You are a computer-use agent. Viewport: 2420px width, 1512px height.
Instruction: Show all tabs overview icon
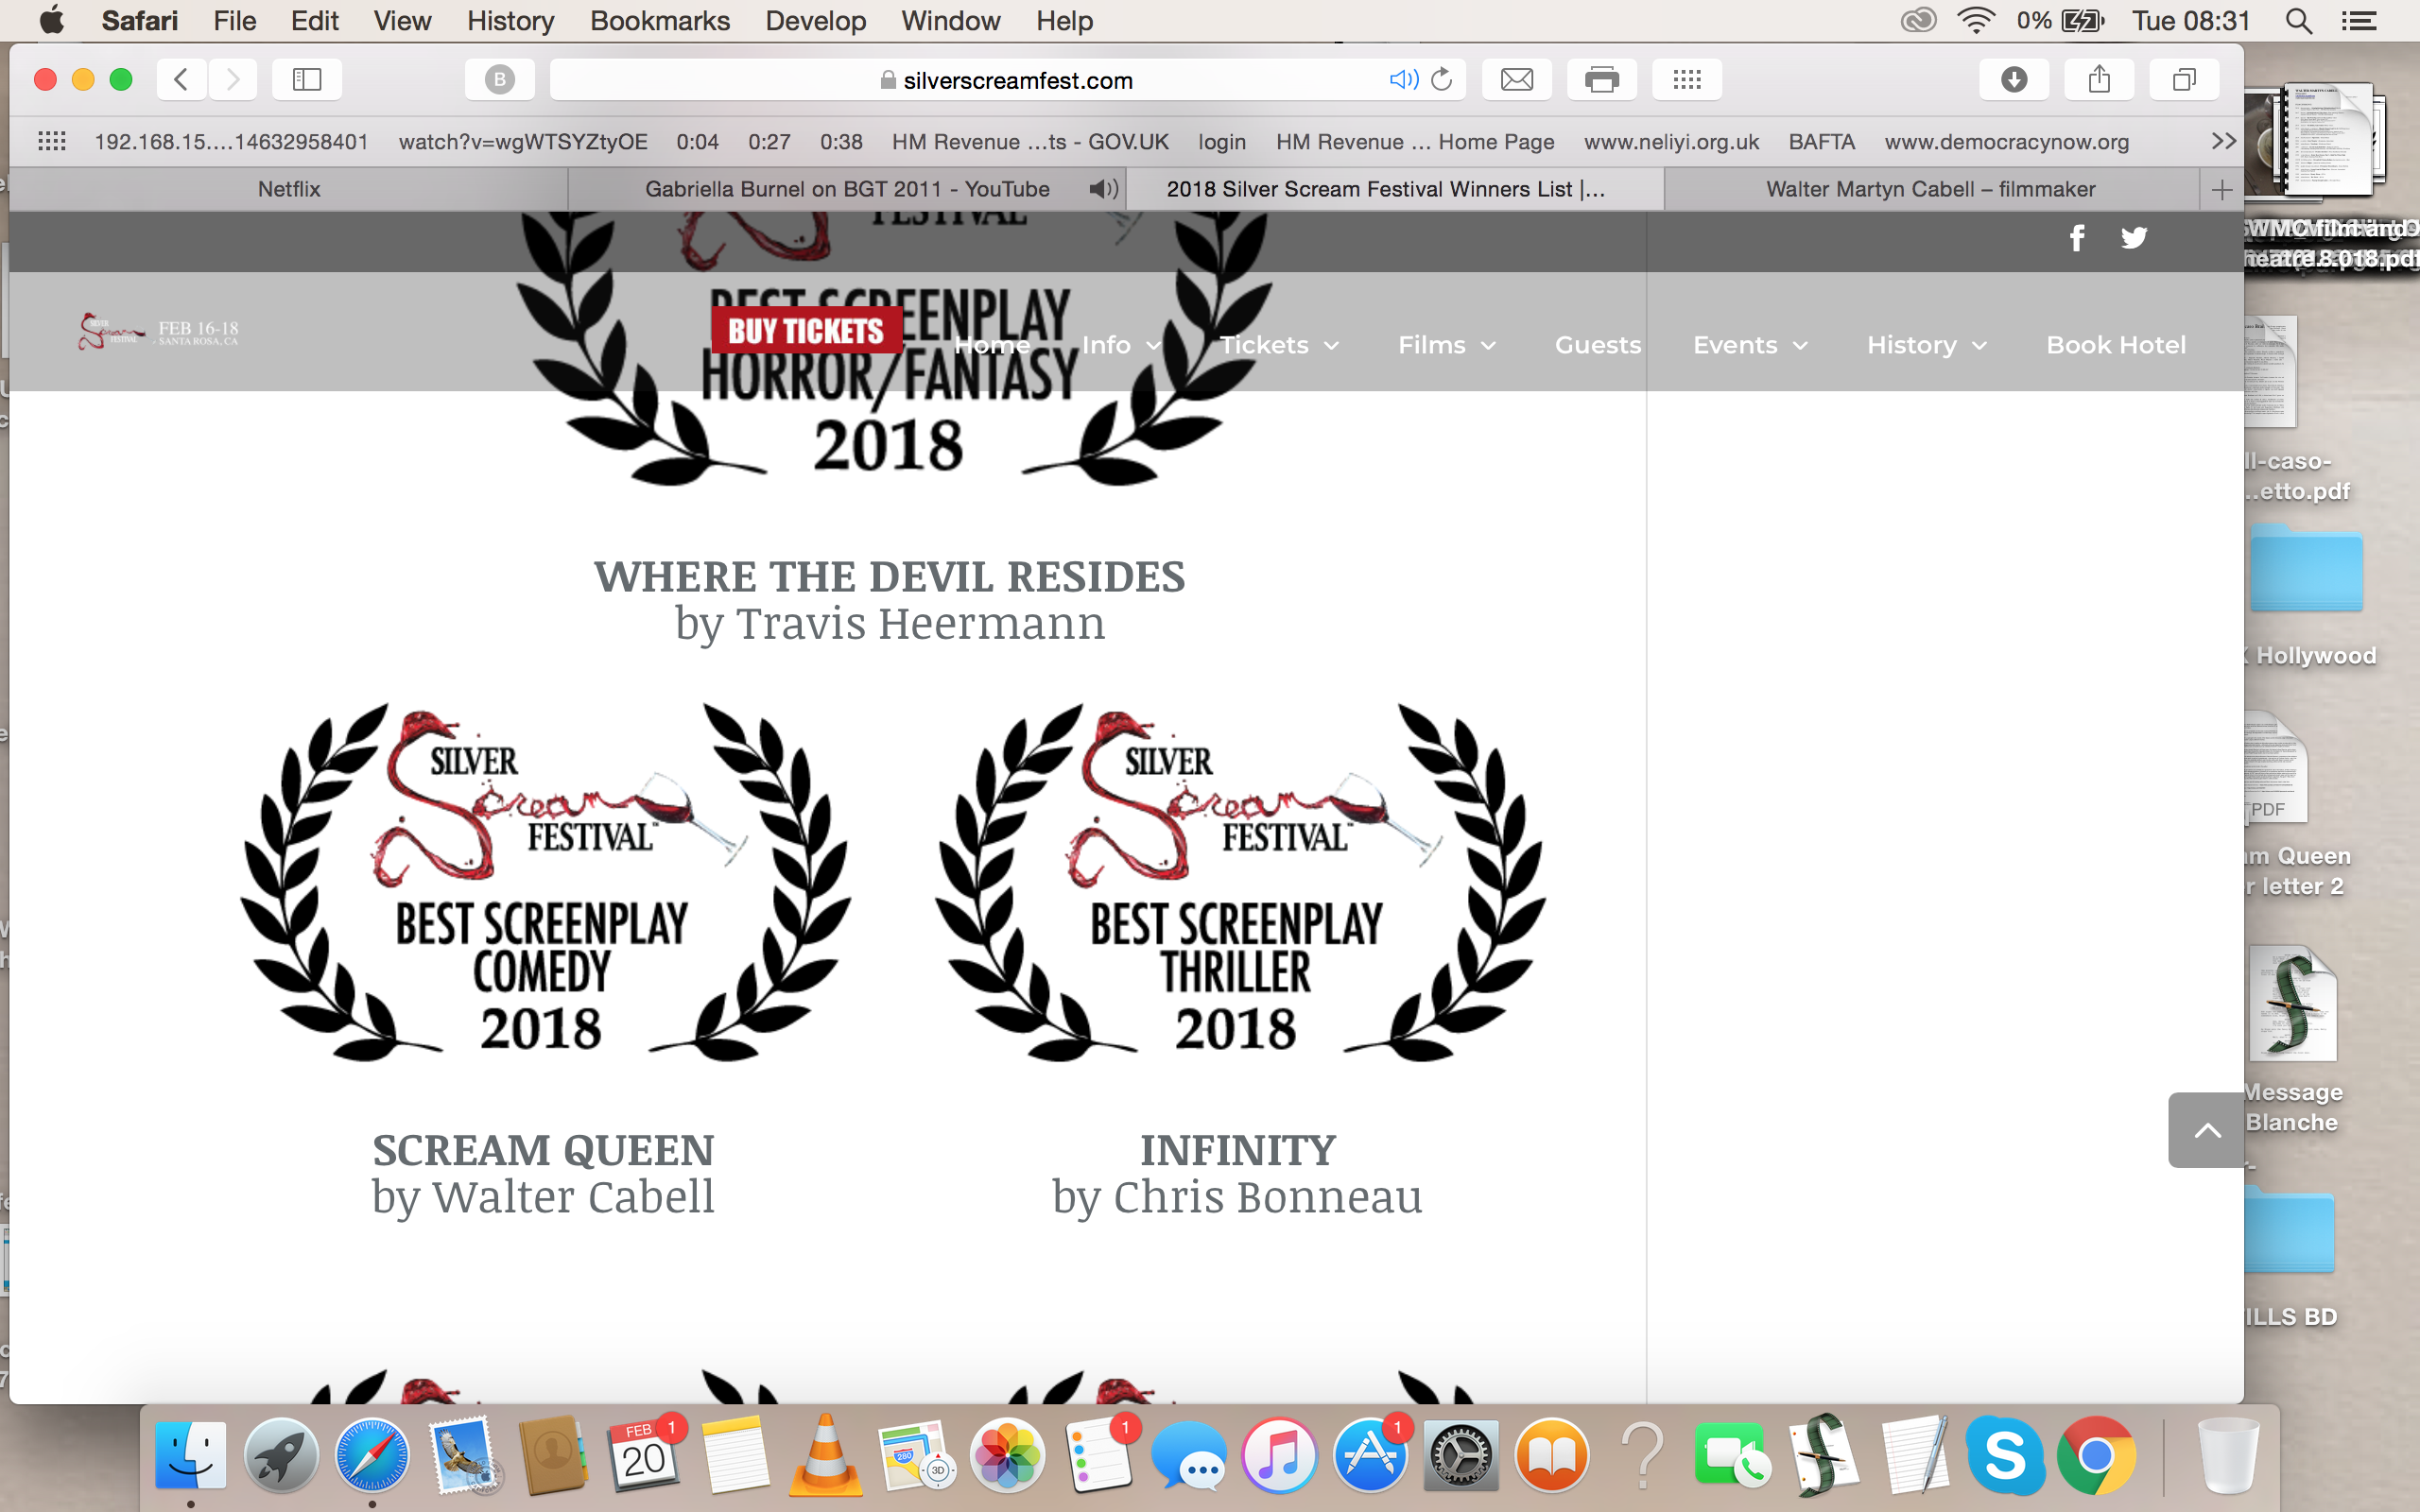pos(2184,79)
